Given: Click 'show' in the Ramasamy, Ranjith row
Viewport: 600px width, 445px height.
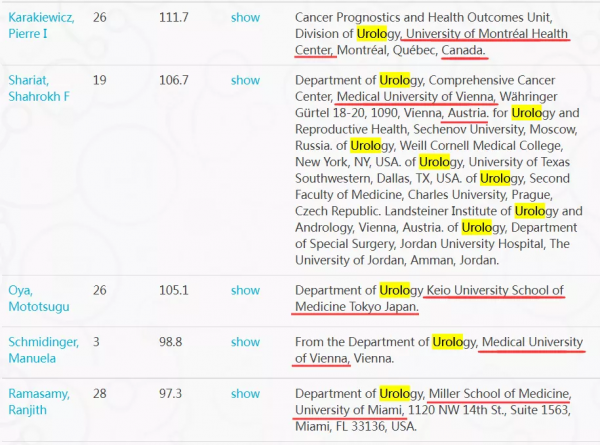Looking at the screenshot, I should (245, 393).
